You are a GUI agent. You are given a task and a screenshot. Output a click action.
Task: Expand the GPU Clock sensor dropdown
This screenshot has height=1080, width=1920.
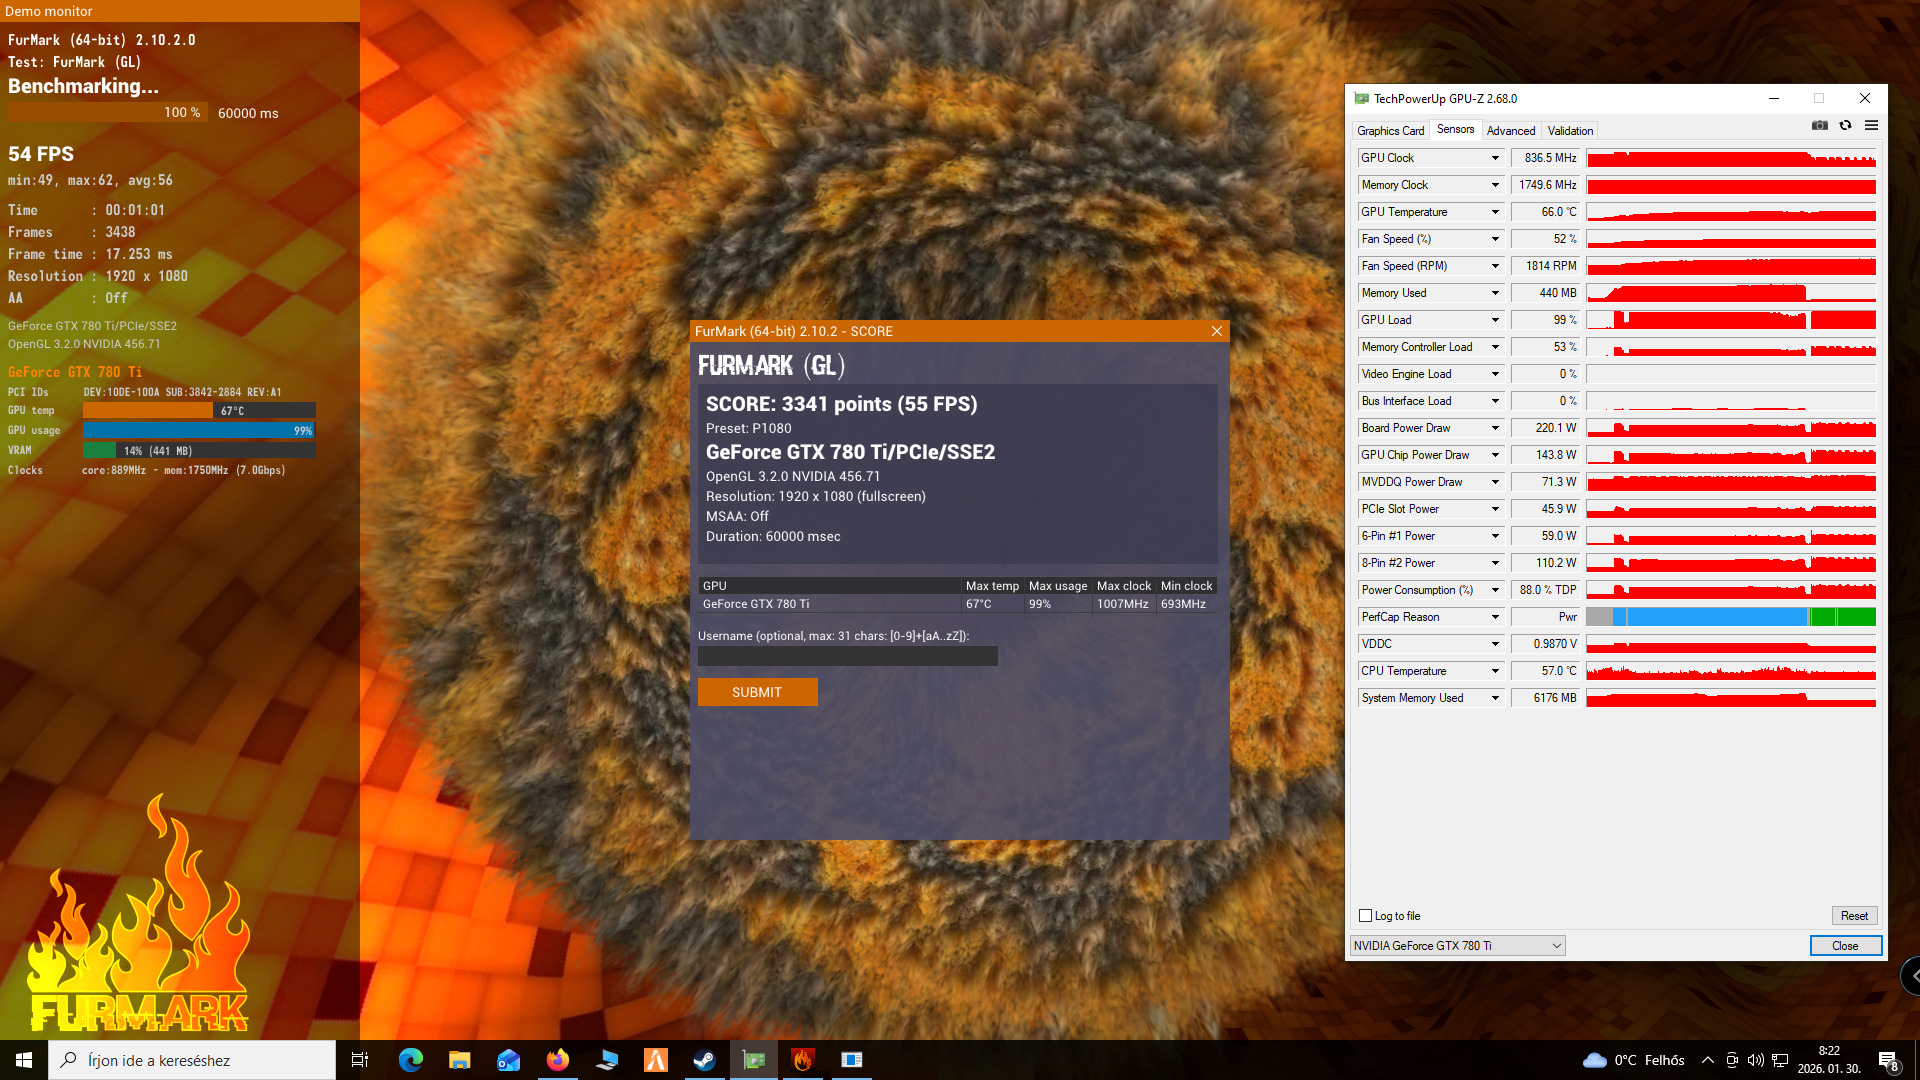pos(1495,158)
